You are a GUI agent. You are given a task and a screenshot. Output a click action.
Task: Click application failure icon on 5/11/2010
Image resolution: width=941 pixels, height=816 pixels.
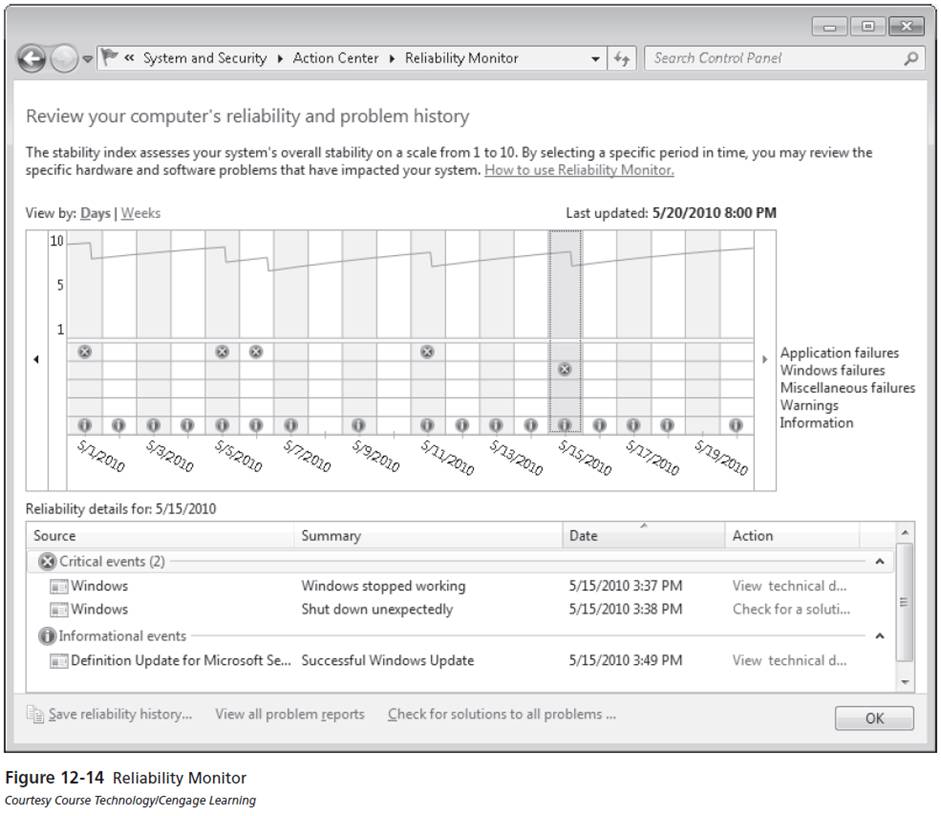click(x=427, y=352)
